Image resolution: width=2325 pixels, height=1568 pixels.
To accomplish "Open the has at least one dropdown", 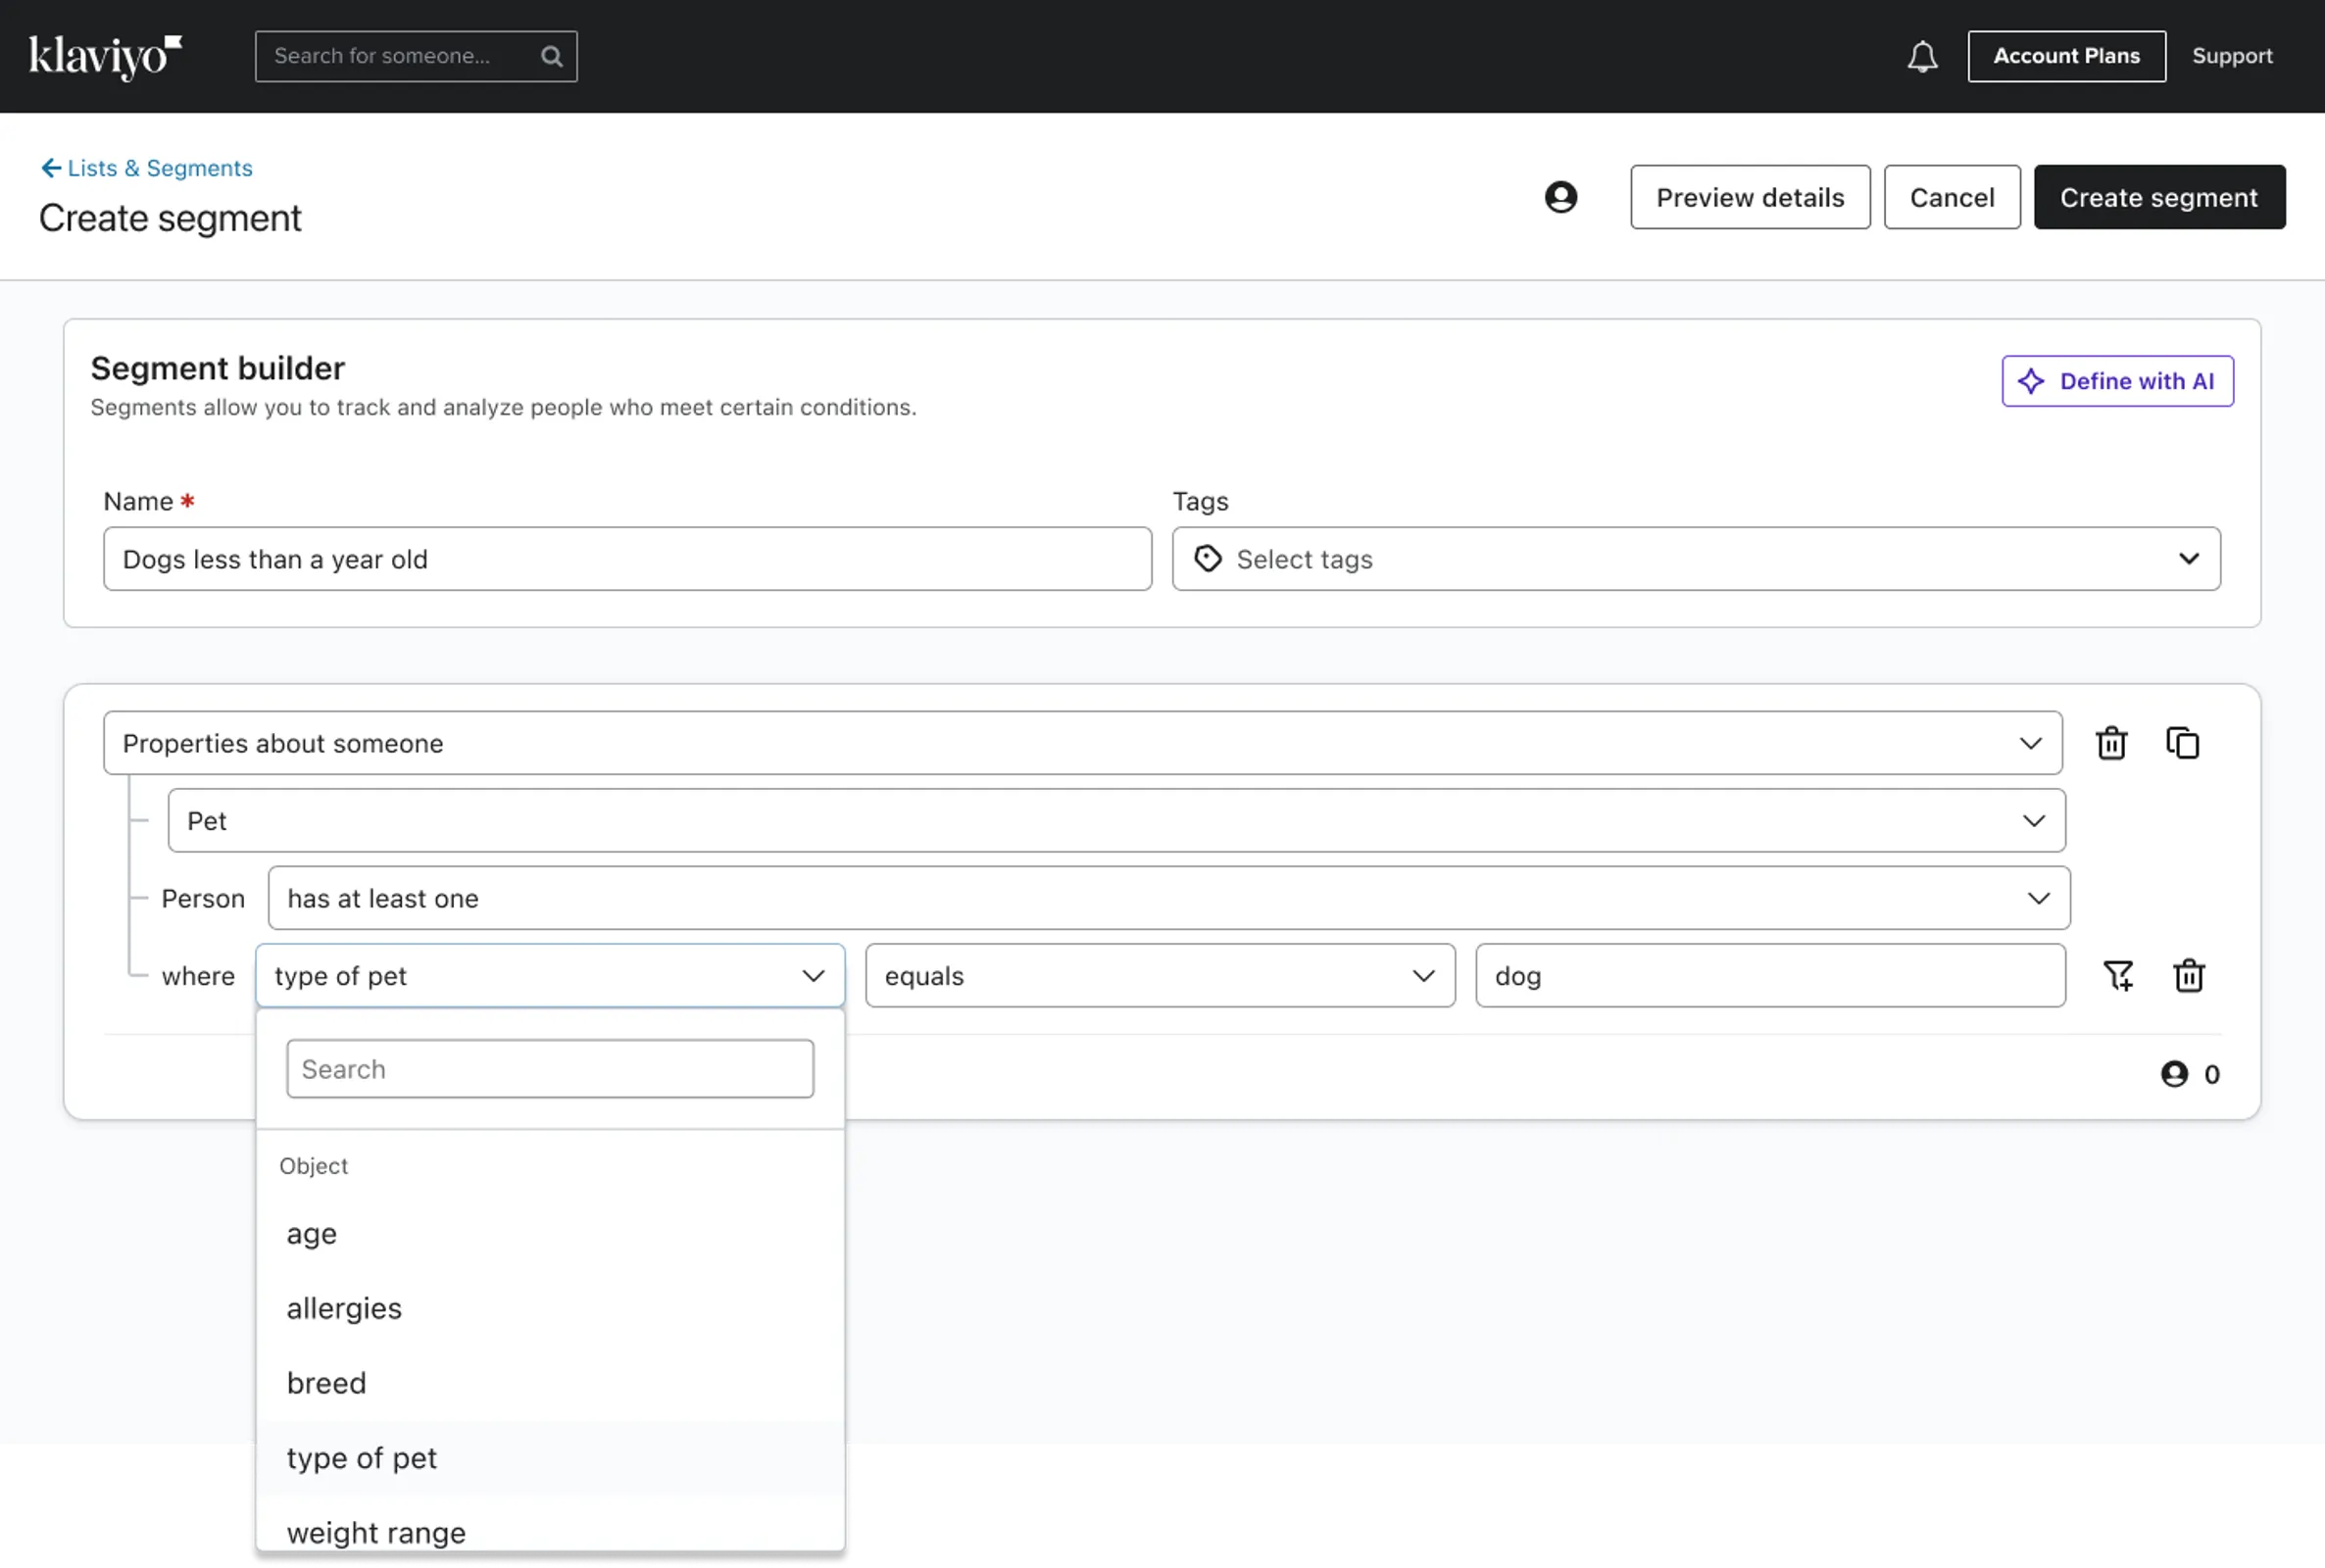I will 1168,898.
